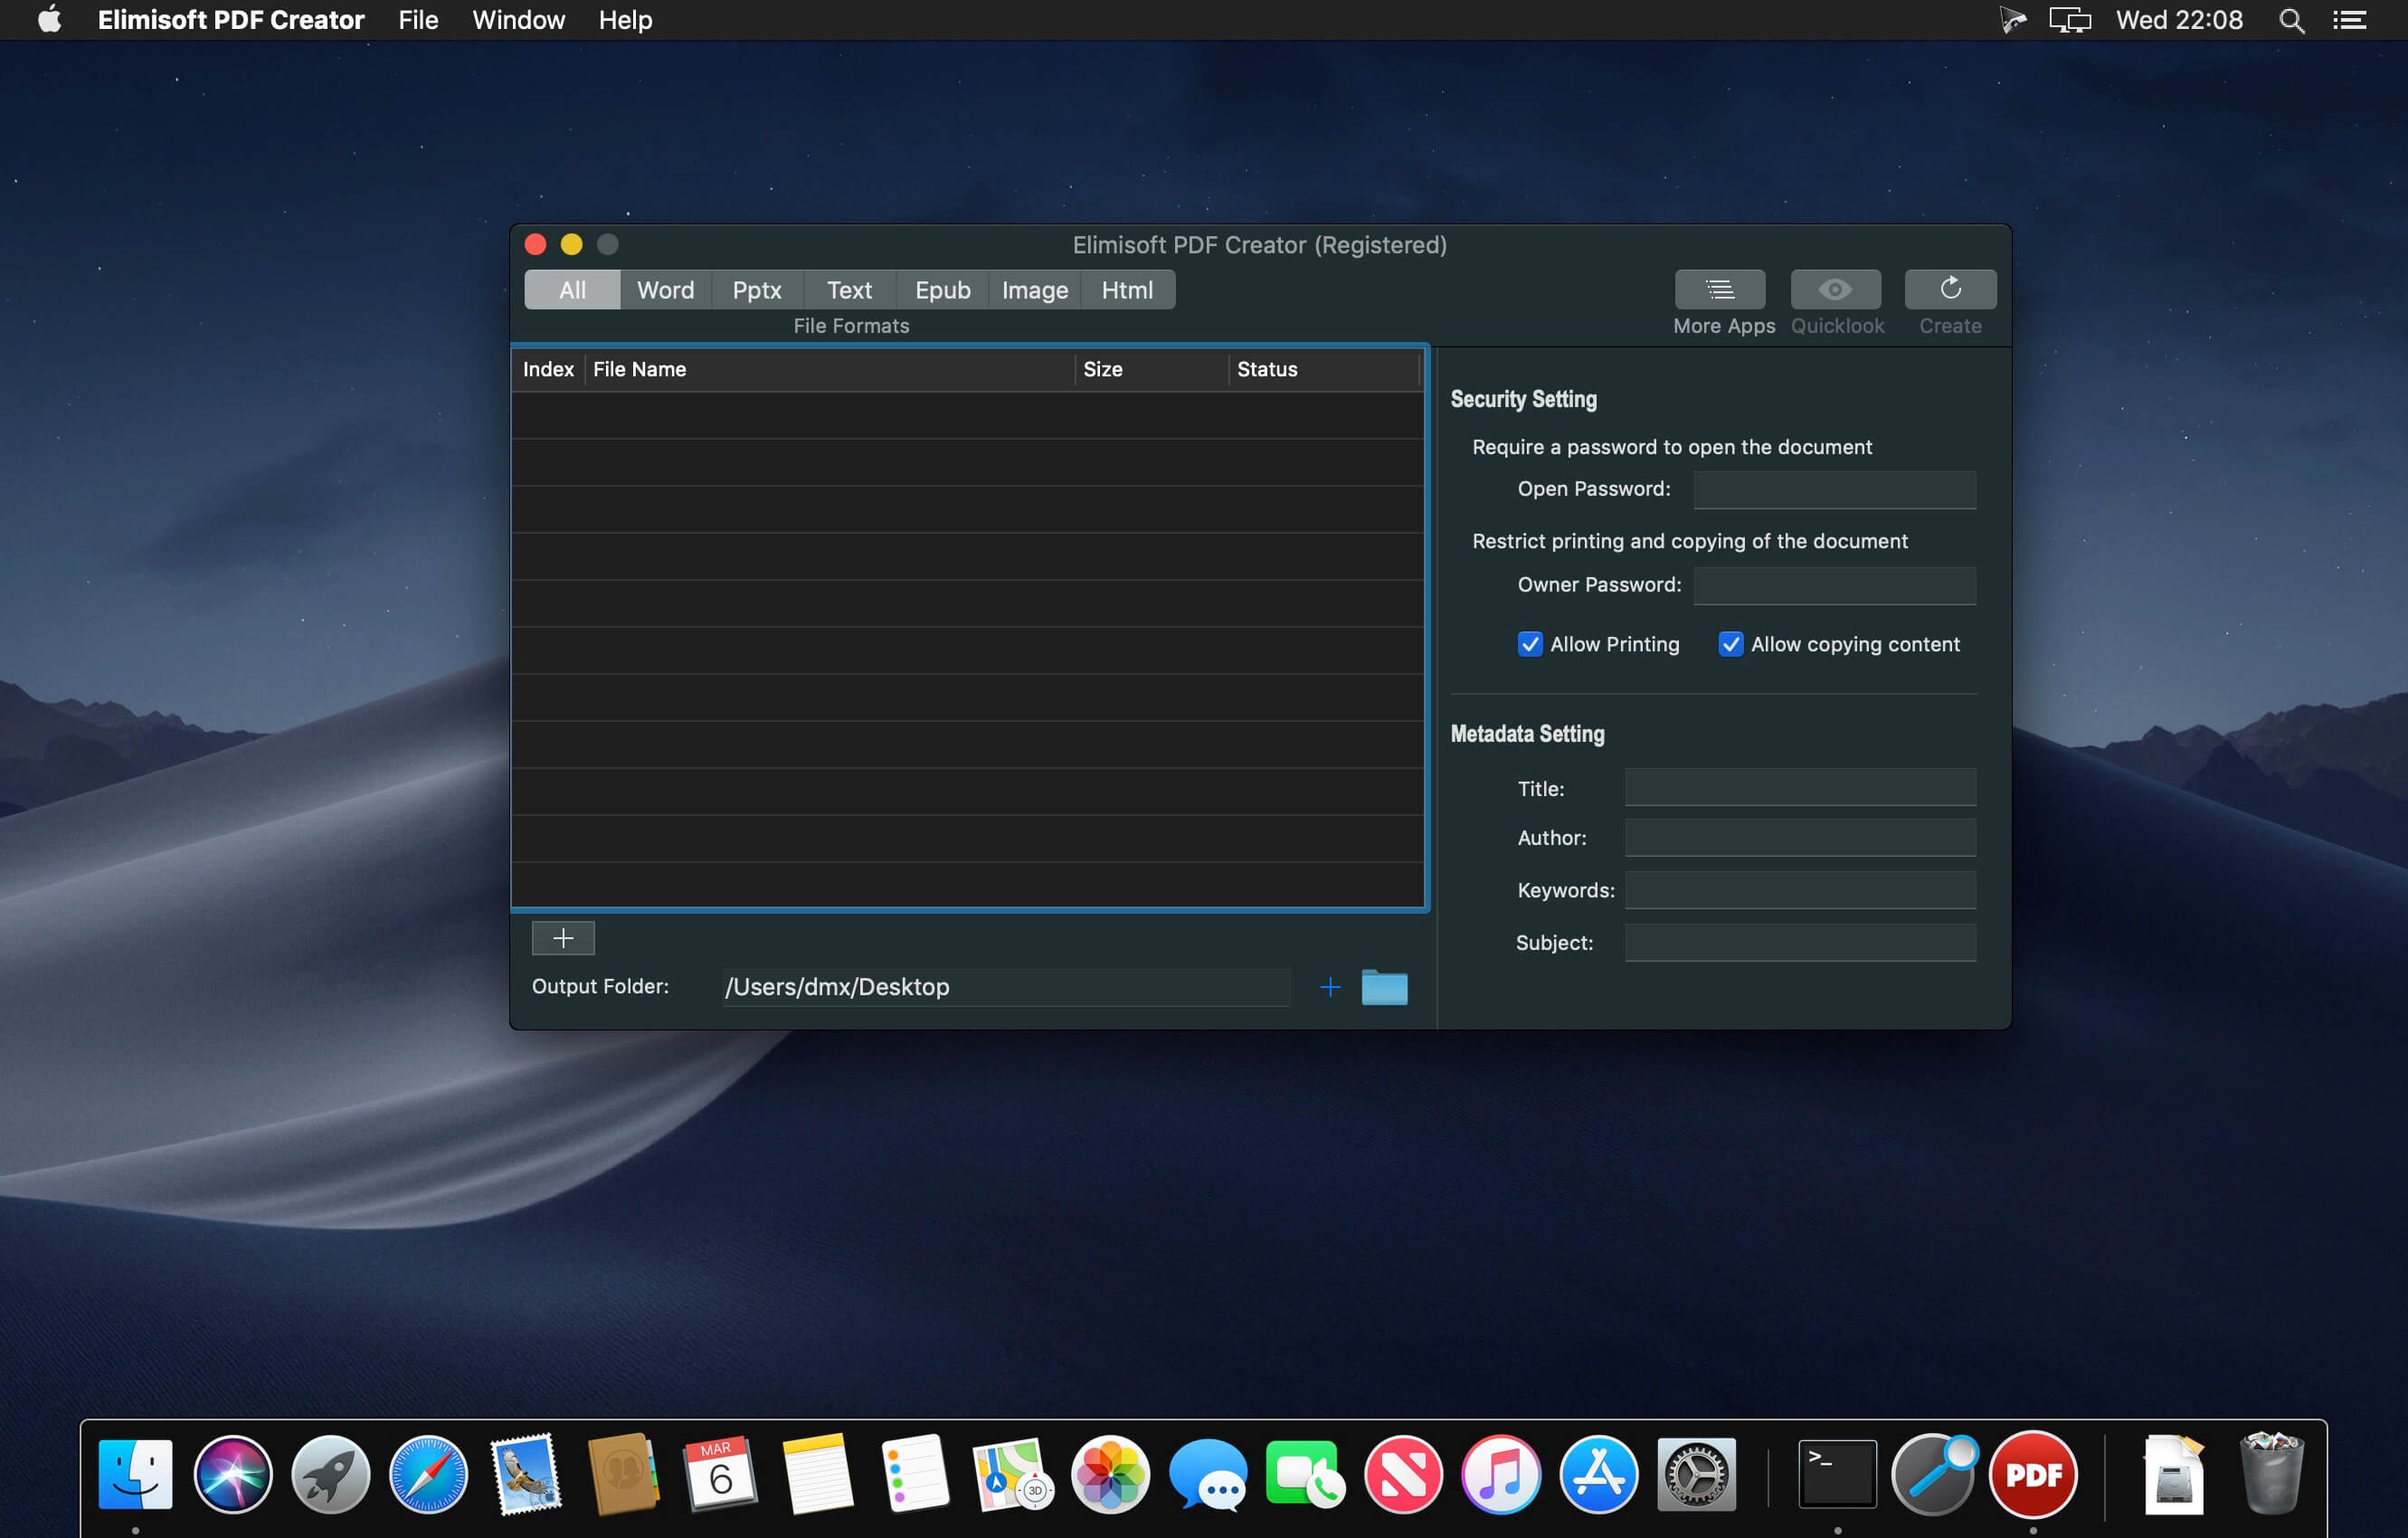The height and width of the screenshot is (1538, 2408).
Task: Open the Apple menu
Action: (x=49, y=20)
